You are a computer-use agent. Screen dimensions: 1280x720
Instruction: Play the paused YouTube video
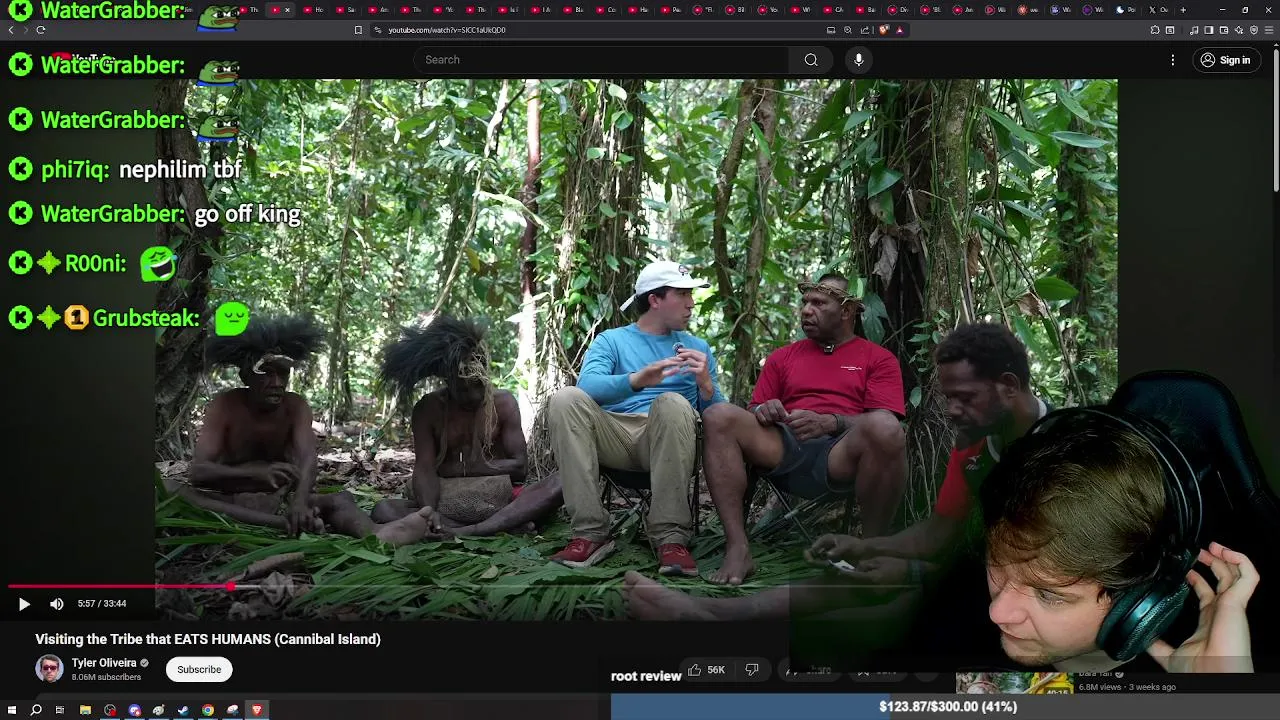24,604
